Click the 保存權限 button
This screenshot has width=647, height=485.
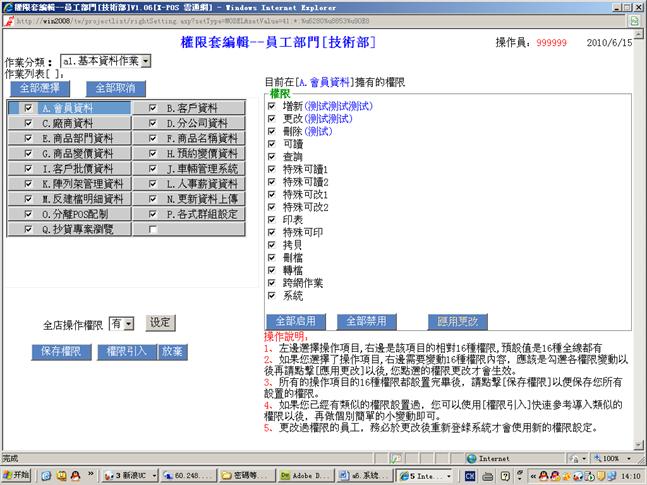pyautogui.click(x=61, y=352)
